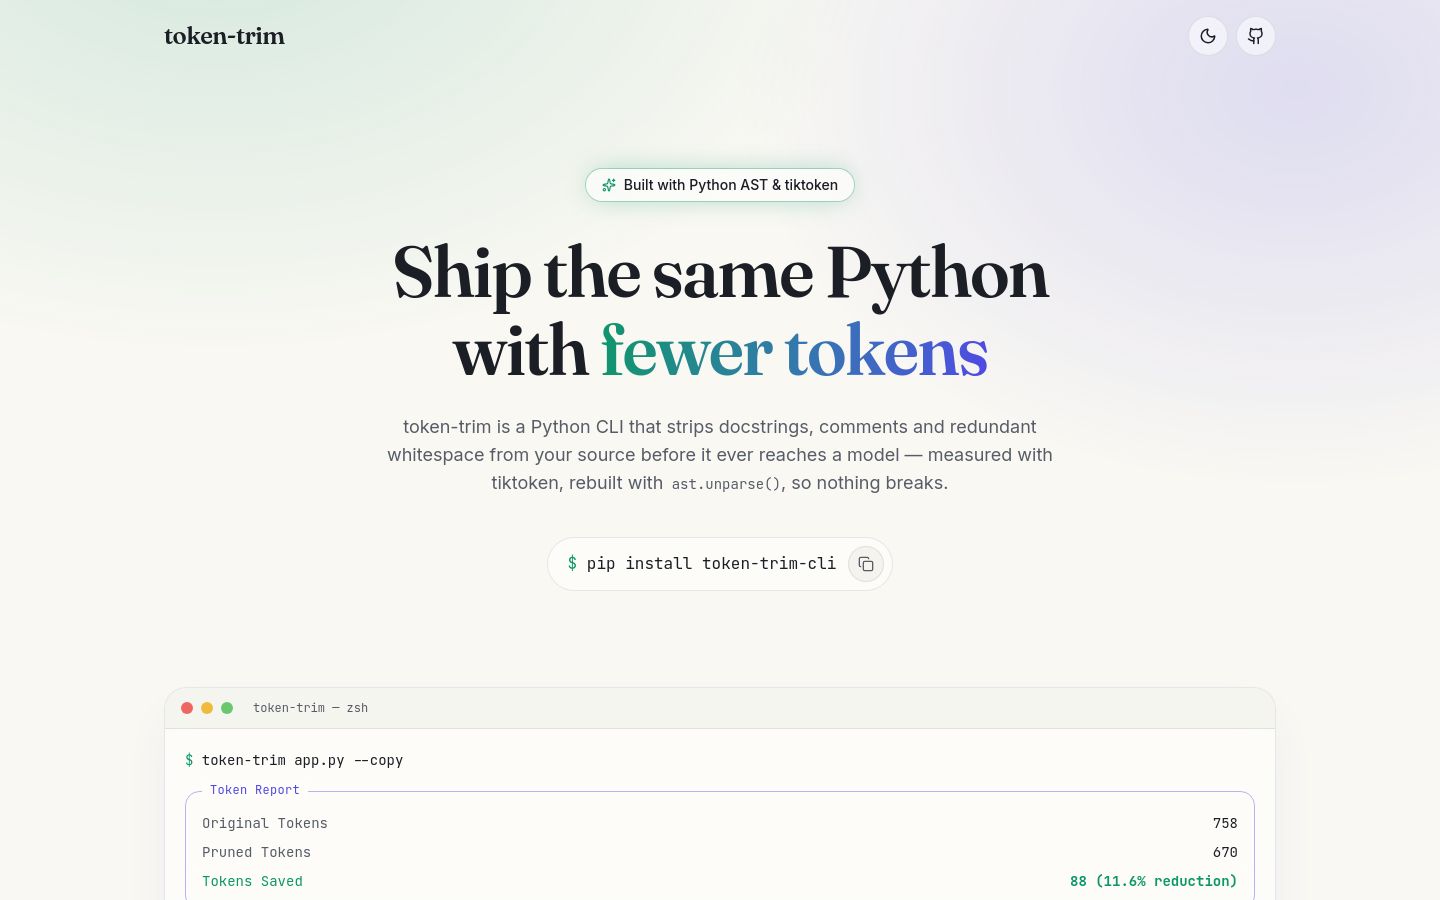Click the inline 'ast.unparse()' code snippet
The image size is (1440, 900).
pos(725,484)
